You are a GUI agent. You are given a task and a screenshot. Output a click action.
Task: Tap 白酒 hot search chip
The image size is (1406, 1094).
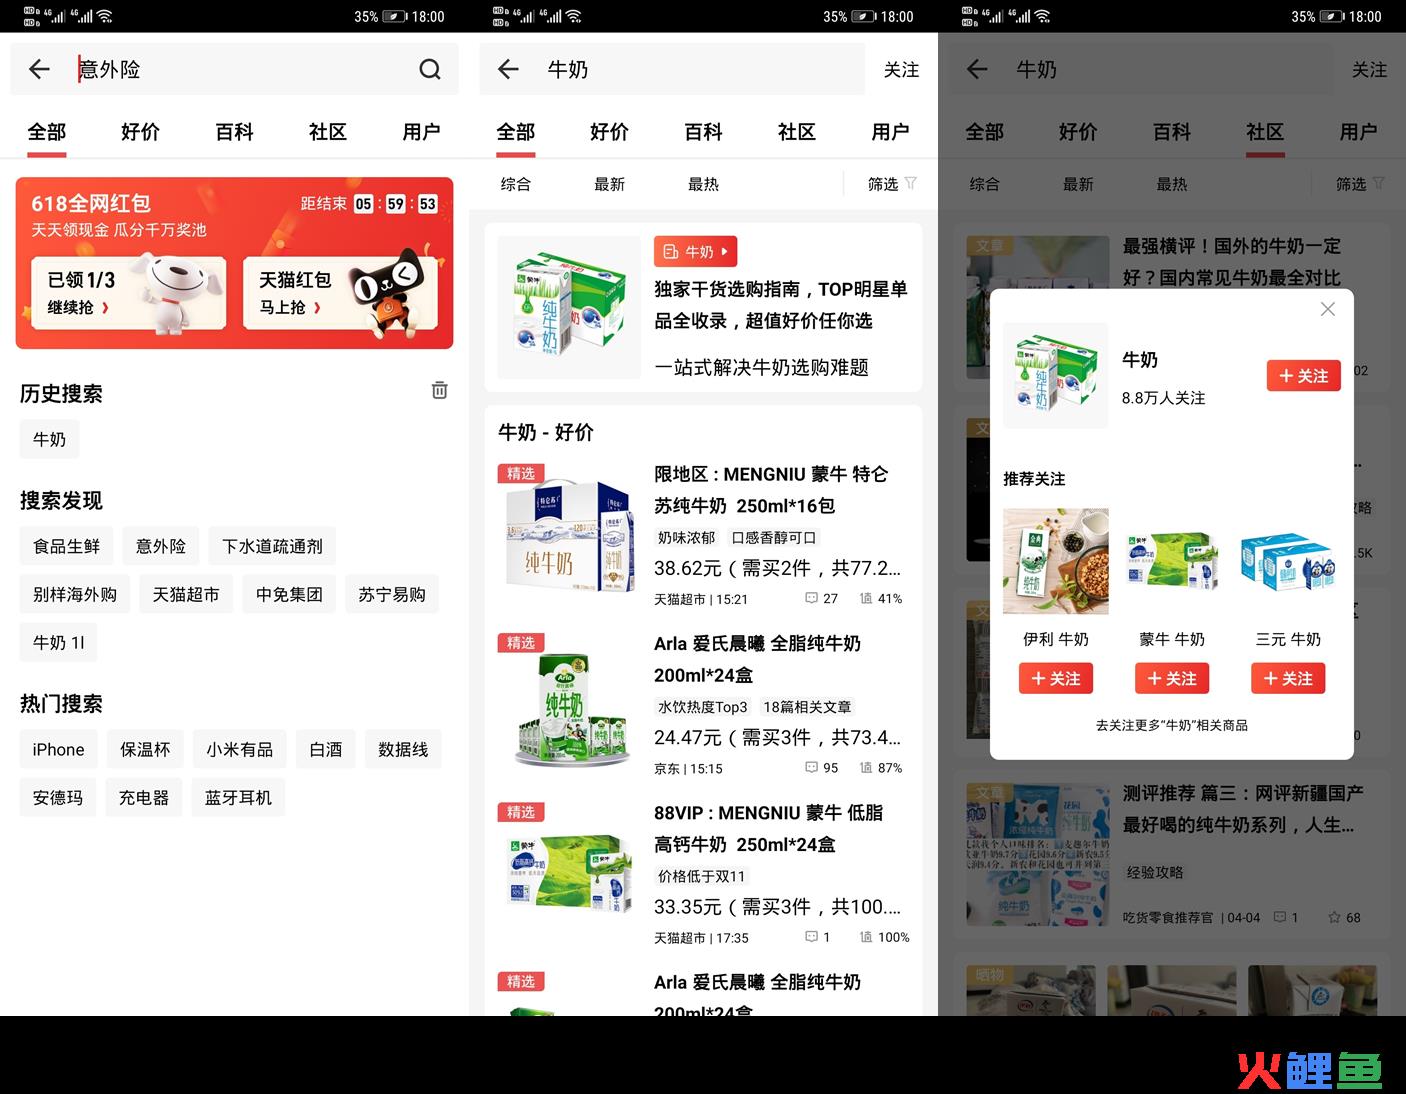coord(326,749)
